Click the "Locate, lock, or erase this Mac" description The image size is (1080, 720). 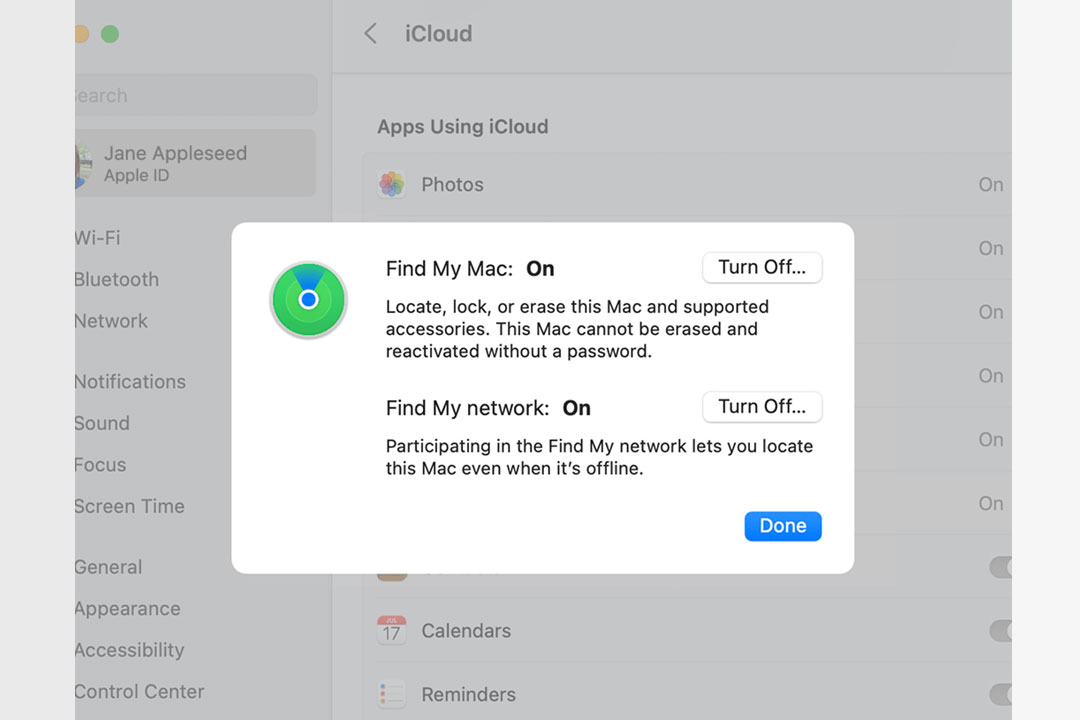[x=577, y=329]
